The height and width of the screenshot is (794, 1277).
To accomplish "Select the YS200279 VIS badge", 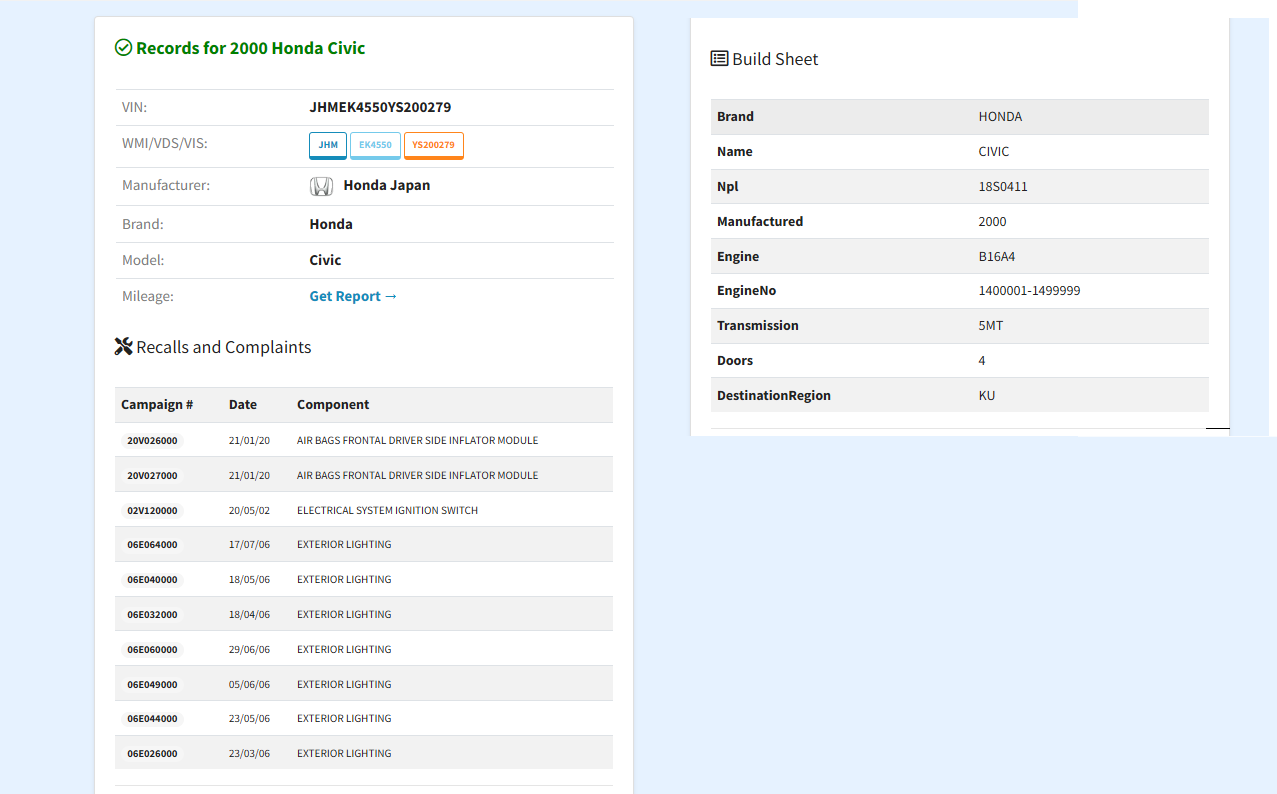I will (433, 145).
